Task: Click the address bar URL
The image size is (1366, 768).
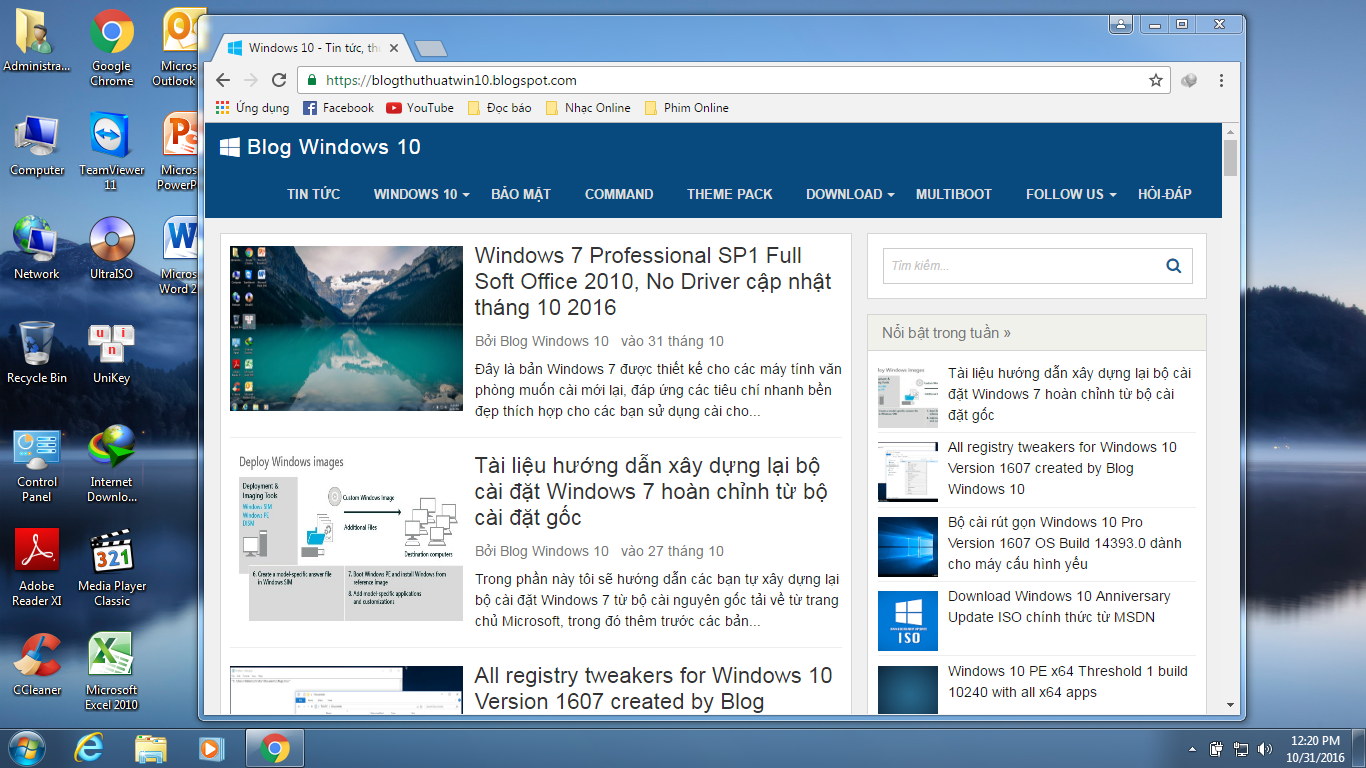Action: click(x=451, y=80)
